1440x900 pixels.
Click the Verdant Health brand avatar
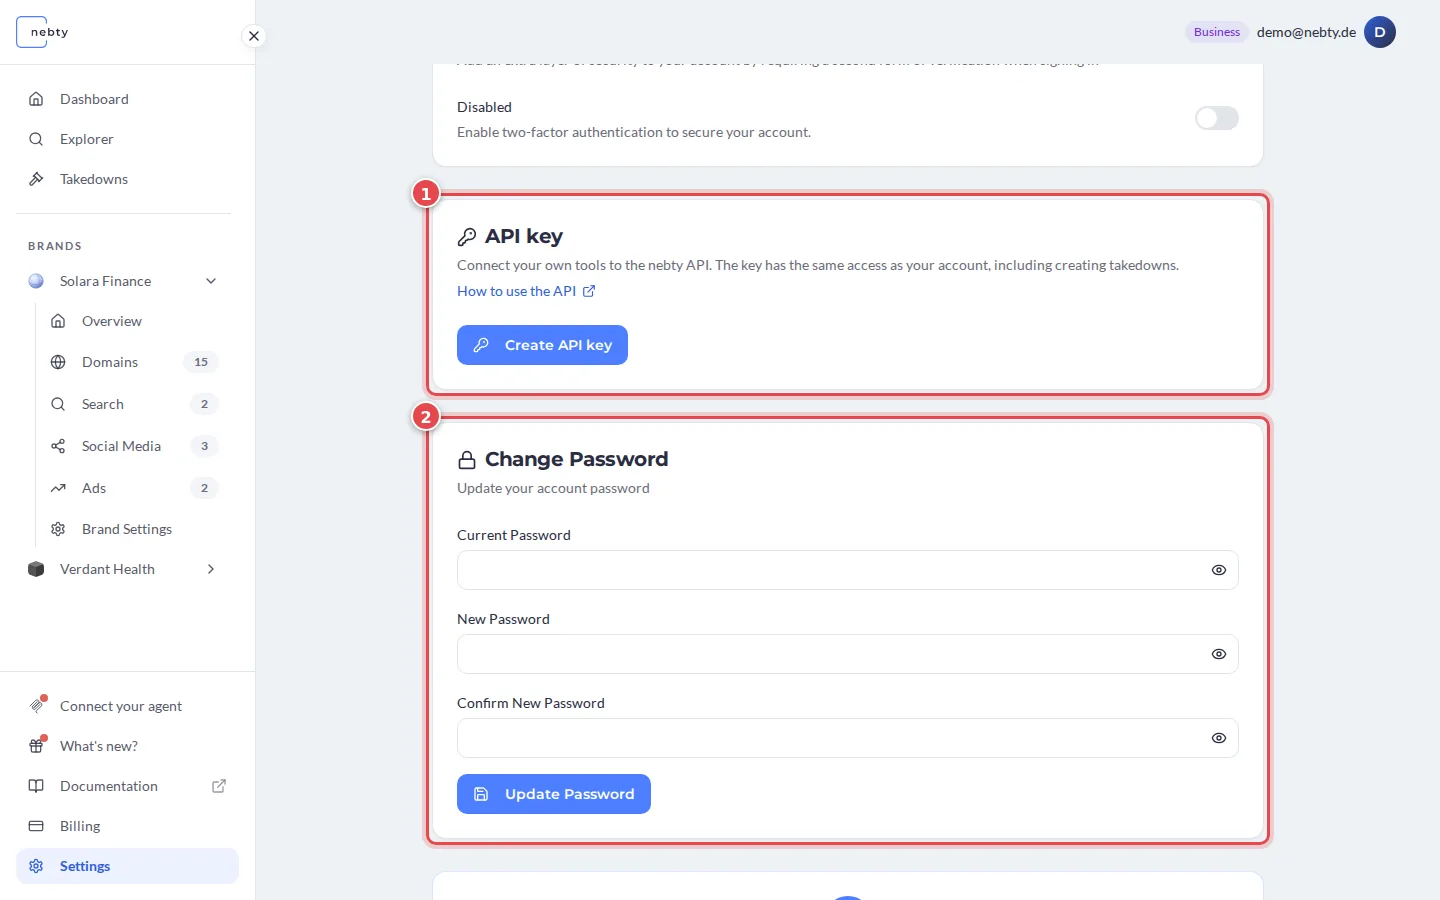click(36, 569)
